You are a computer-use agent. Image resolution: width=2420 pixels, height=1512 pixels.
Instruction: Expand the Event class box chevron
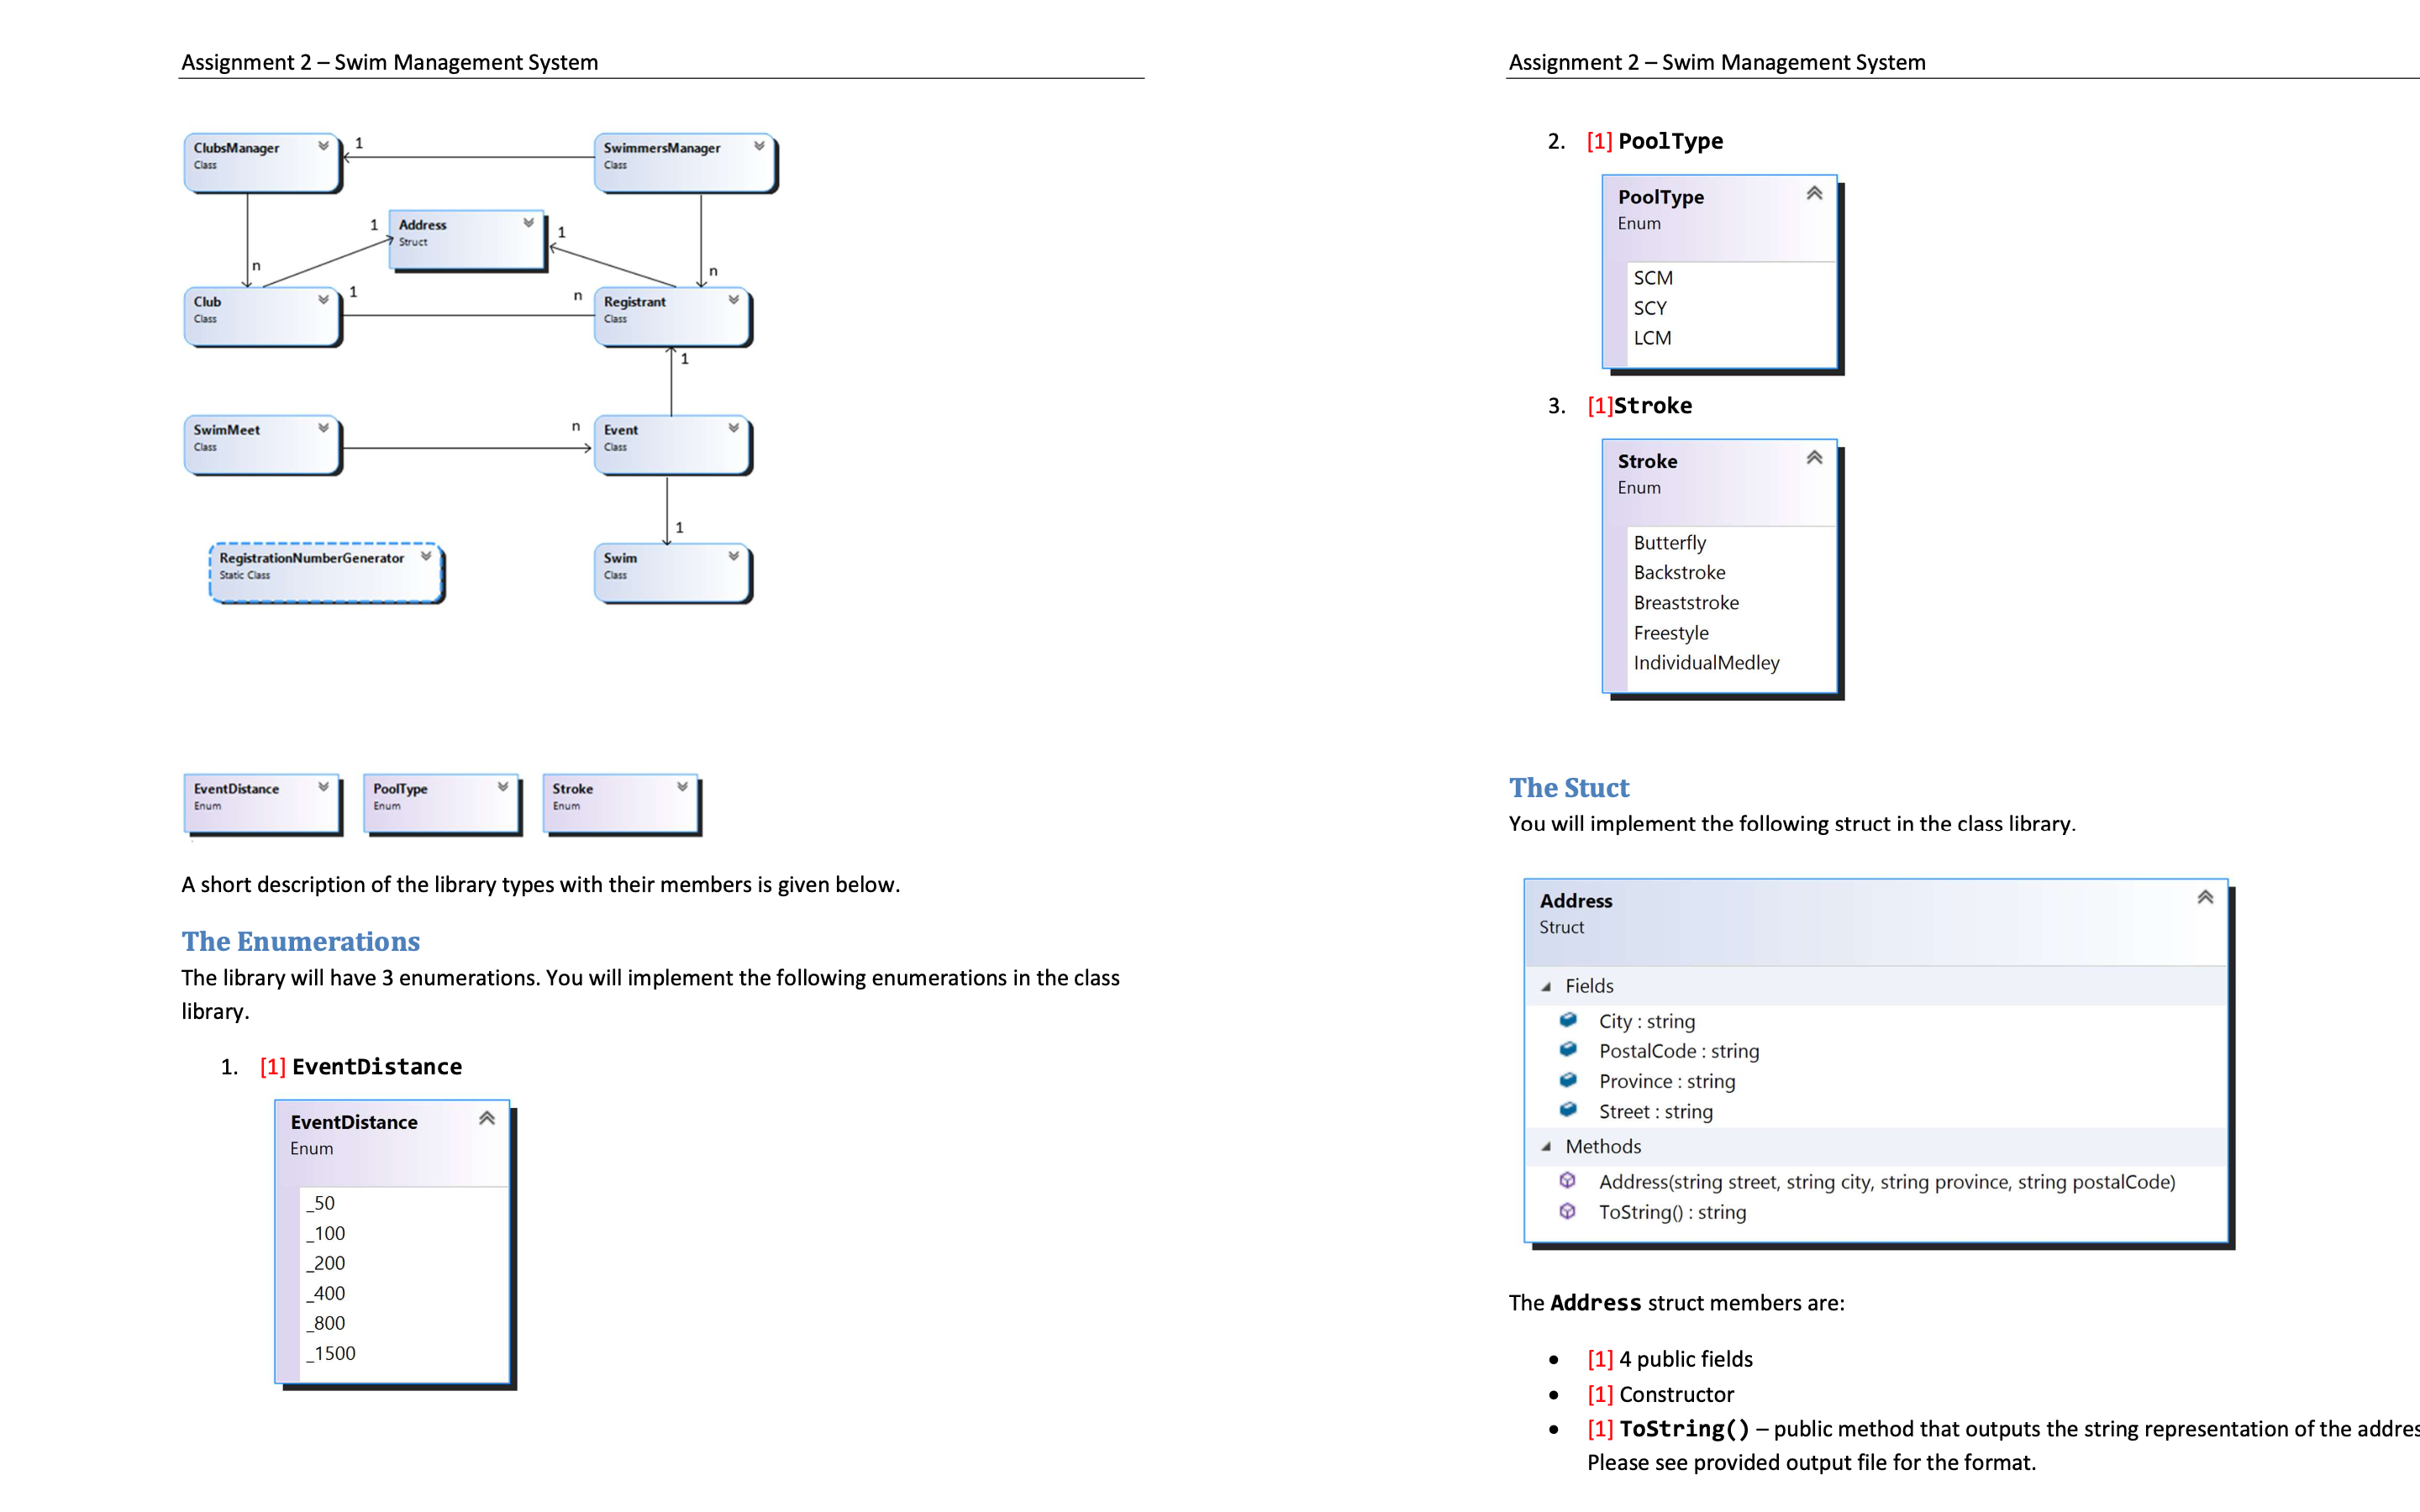[x=733, y=428]
